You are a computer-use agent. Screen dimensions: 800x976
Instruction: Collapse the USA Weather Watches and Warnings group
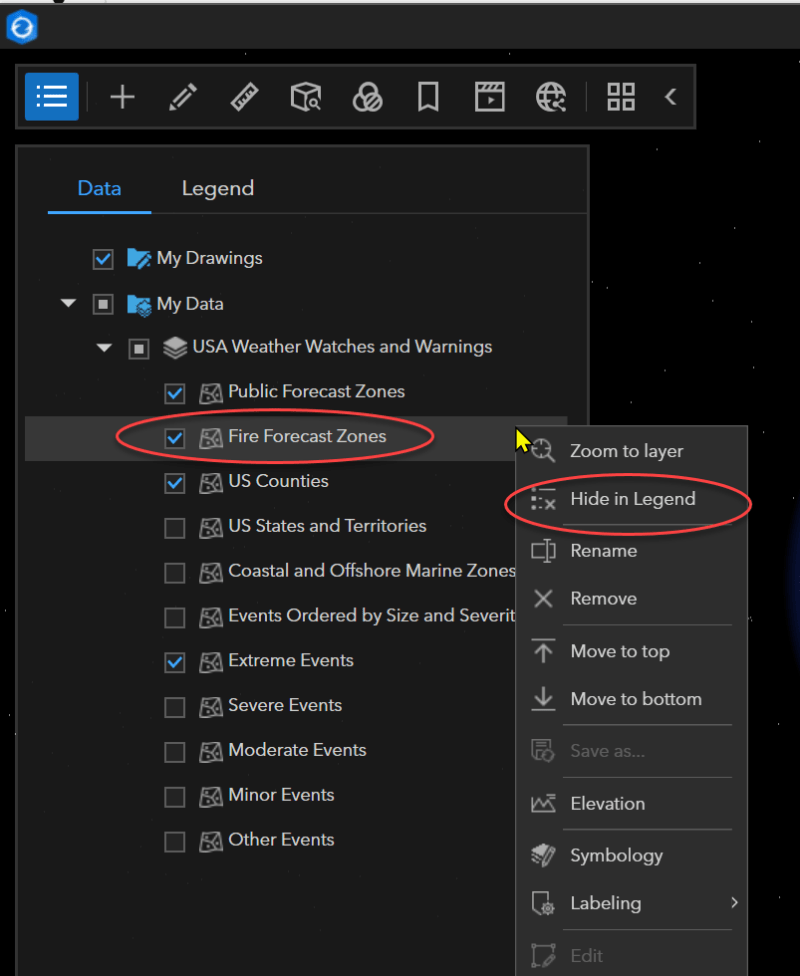coord(104,347)
